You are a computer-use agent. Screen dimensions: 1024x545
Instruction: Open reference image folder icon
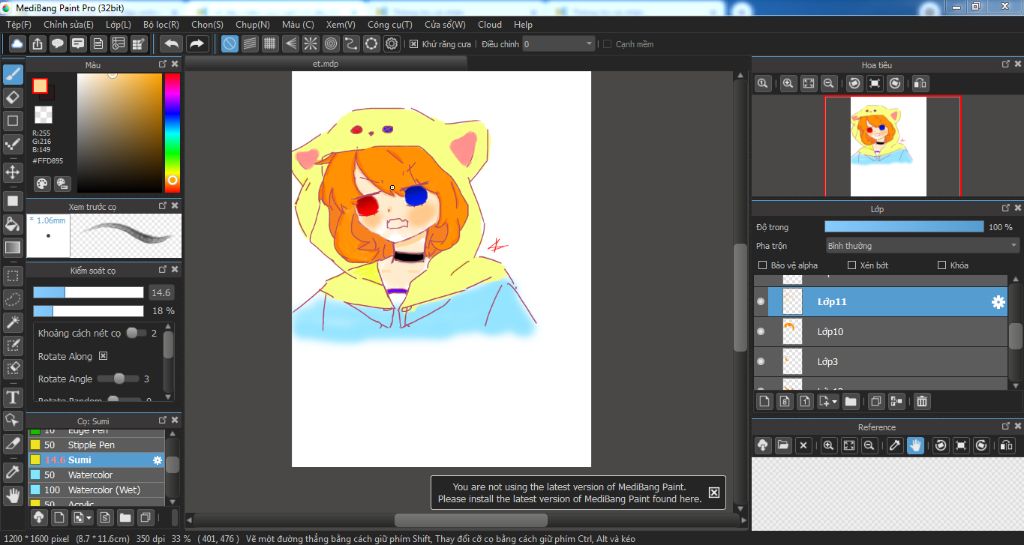783,445
